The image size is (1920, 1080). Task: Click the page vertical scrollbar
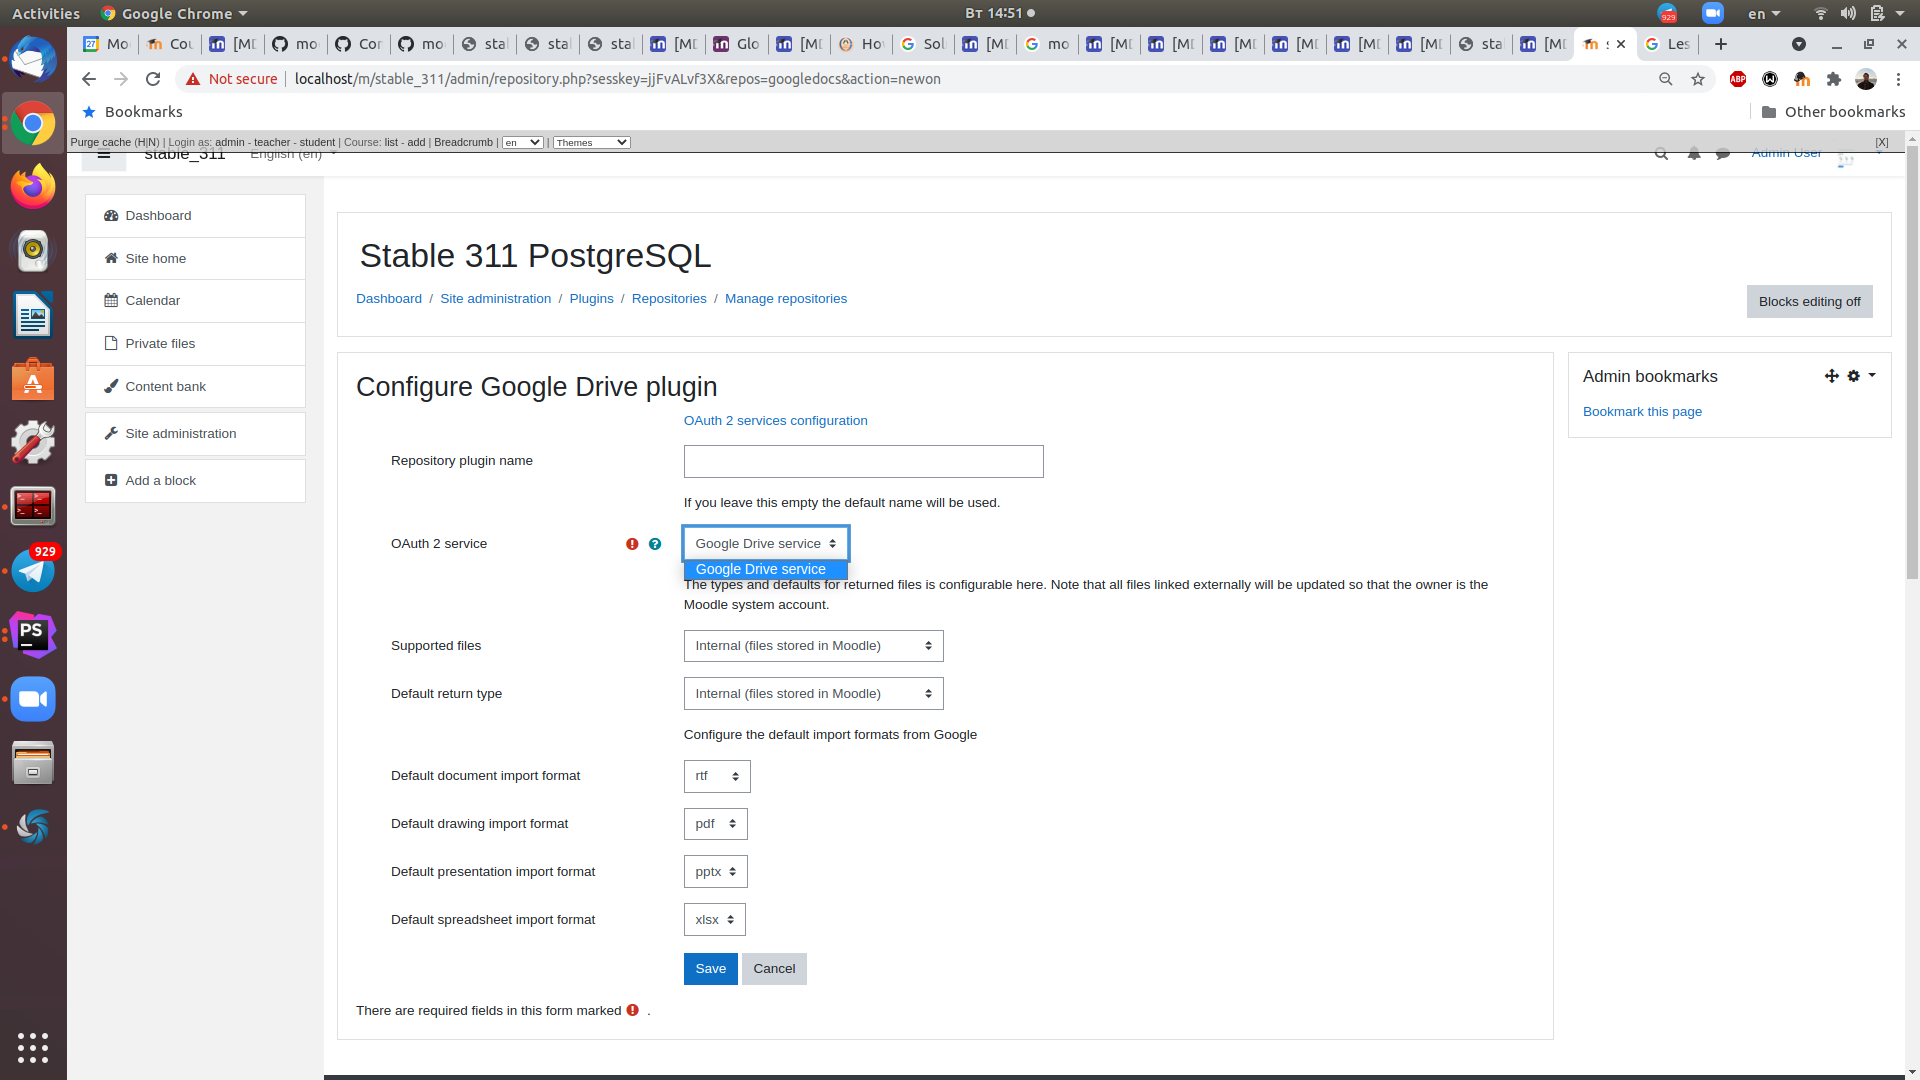(1912, 360)
